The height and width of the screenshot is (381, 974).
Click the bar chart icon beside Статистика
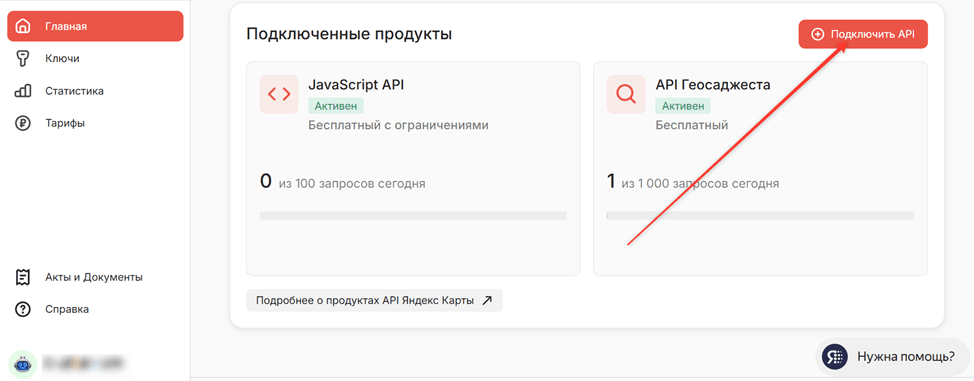(22, 91)
